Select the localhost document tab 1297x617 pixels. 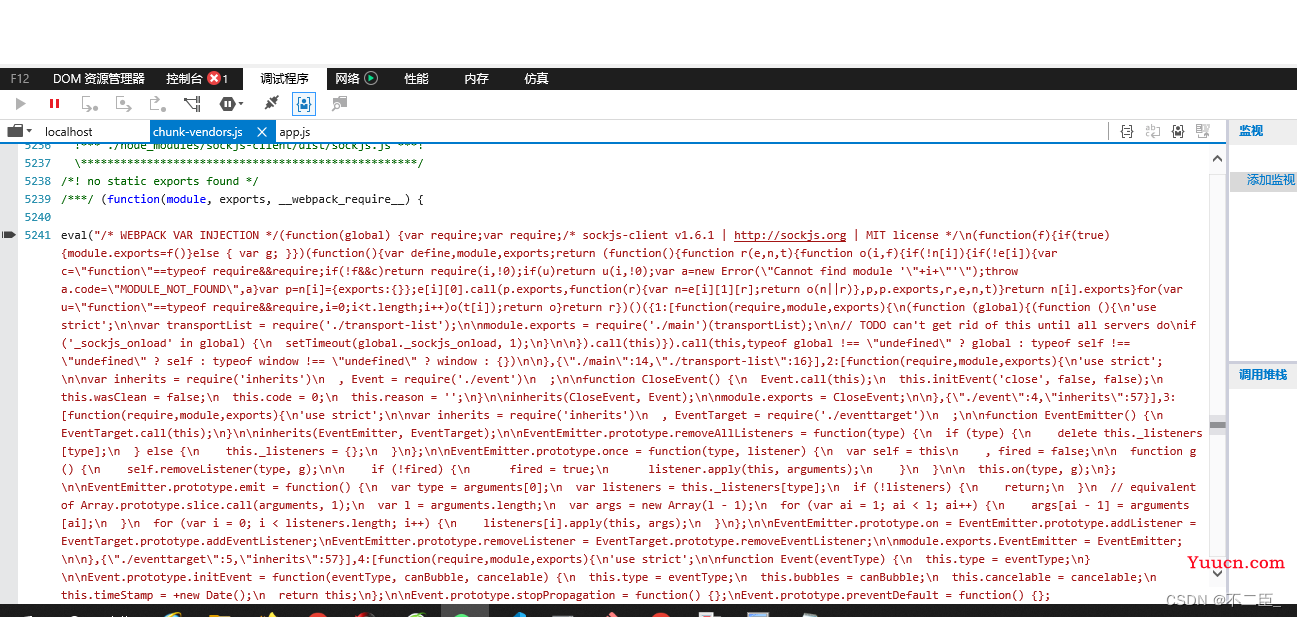point(69,132)
